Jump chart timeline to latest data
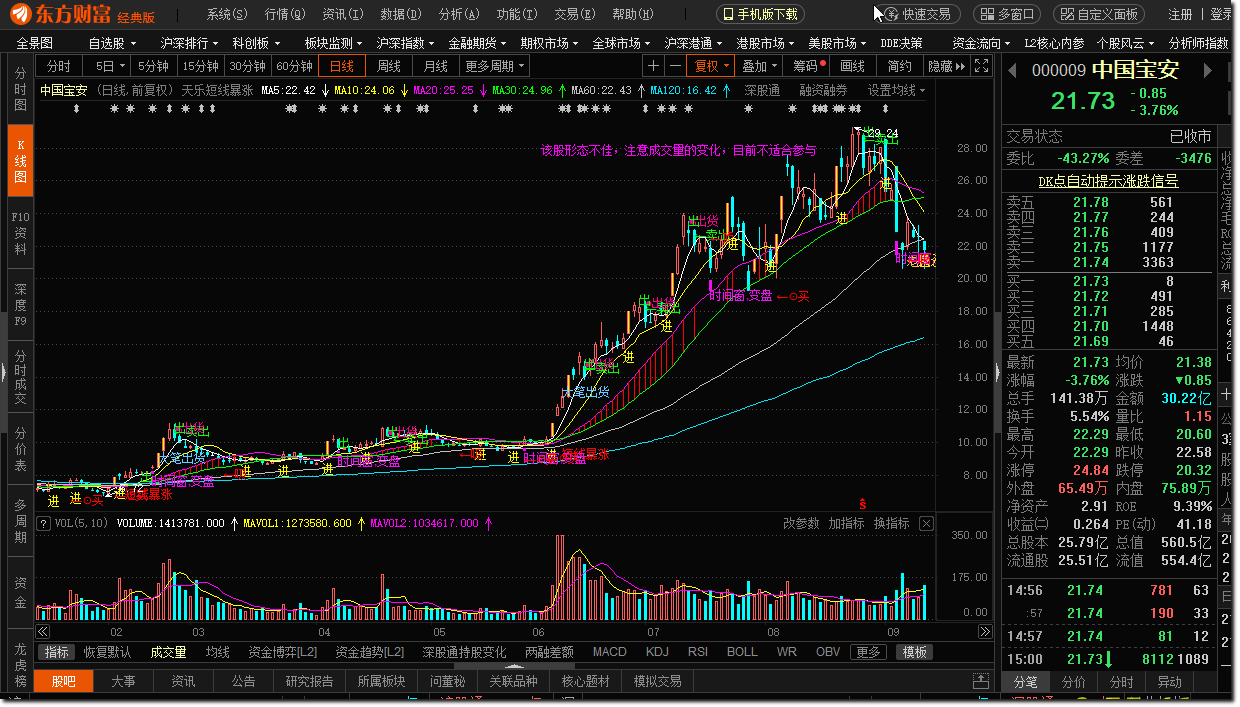The width and height of the screenshot is (1240, 707). click(985, 632)
